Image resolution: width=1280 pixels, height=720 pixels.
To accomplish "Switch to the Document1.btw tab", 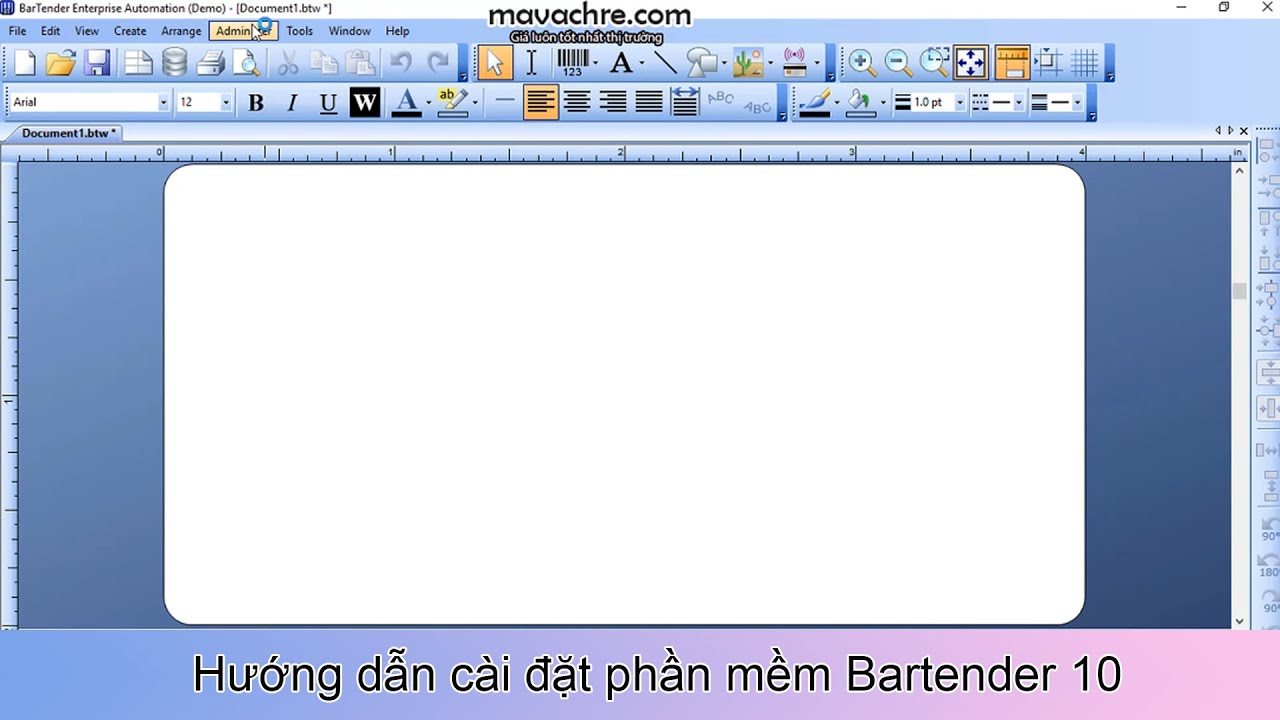I will (x=68, y=133).
